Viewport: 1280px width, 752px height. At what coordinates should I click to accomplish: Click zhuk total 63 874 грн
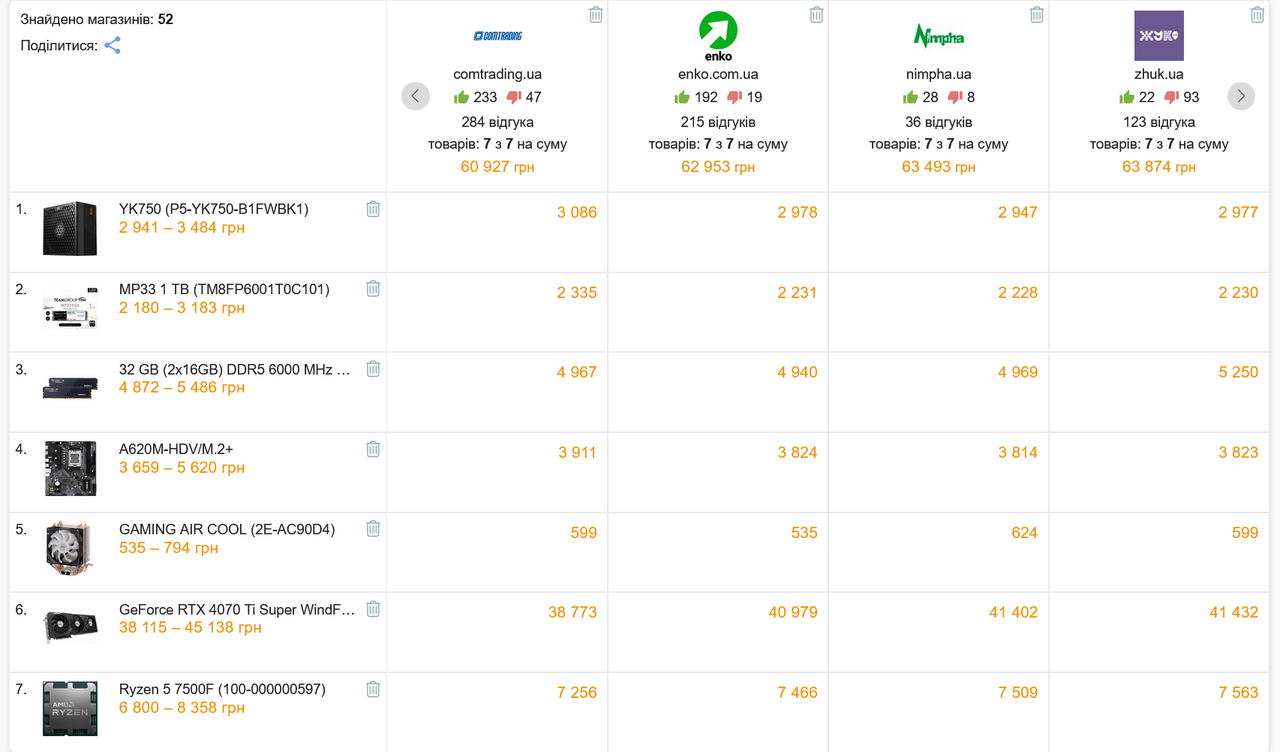[x=1159, y=167]
